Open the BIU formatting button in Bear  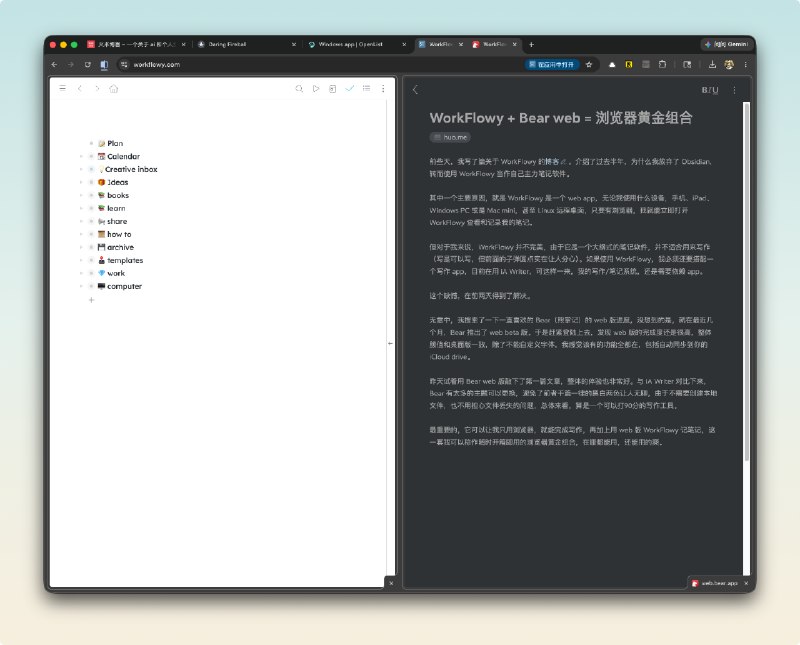tap(710, 90)
